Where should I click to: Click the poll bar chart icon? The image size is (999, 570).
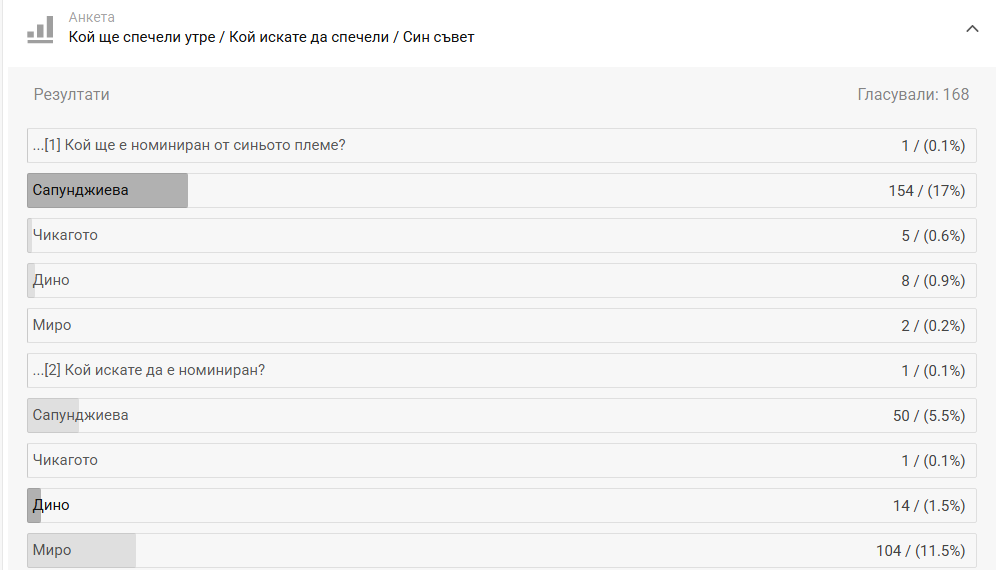pos(40,29)
